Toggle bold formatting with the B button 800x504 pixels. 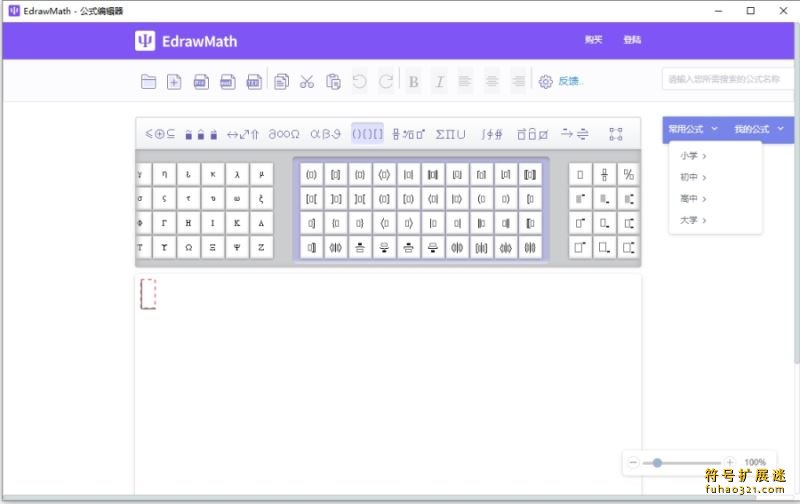click(x=414, y=82)
